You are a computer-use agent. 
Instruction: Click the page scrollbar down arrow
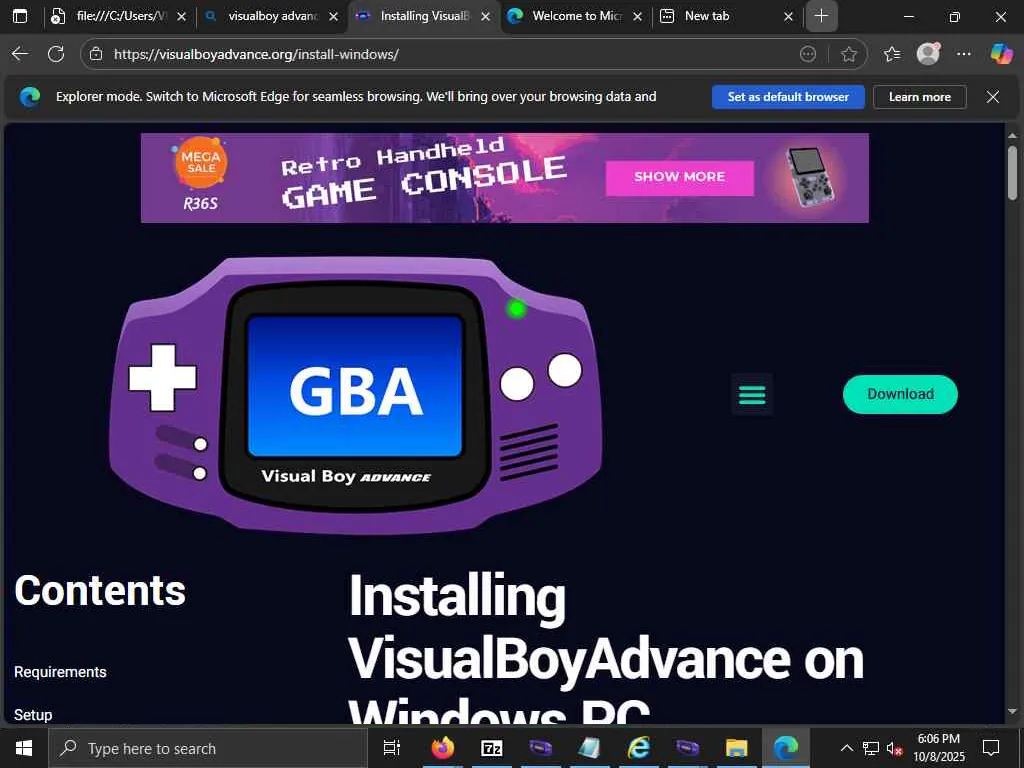pos(1012,712)
